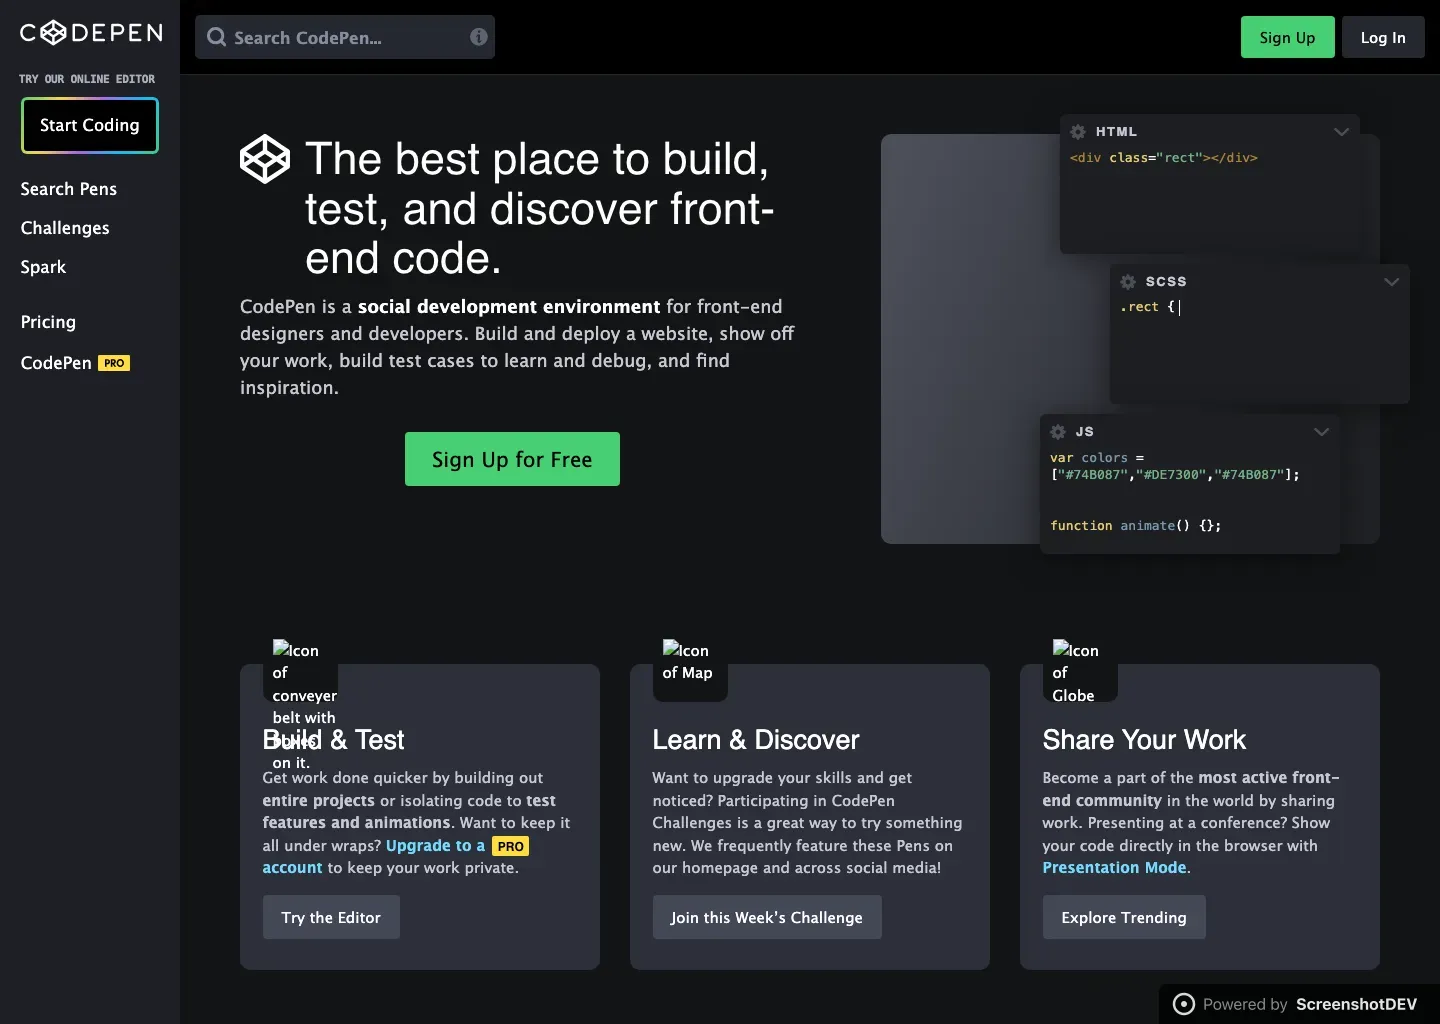Open Search Pens in sidebar
This screenshot has height=1024, width=1440.
[x=69, y=189]
